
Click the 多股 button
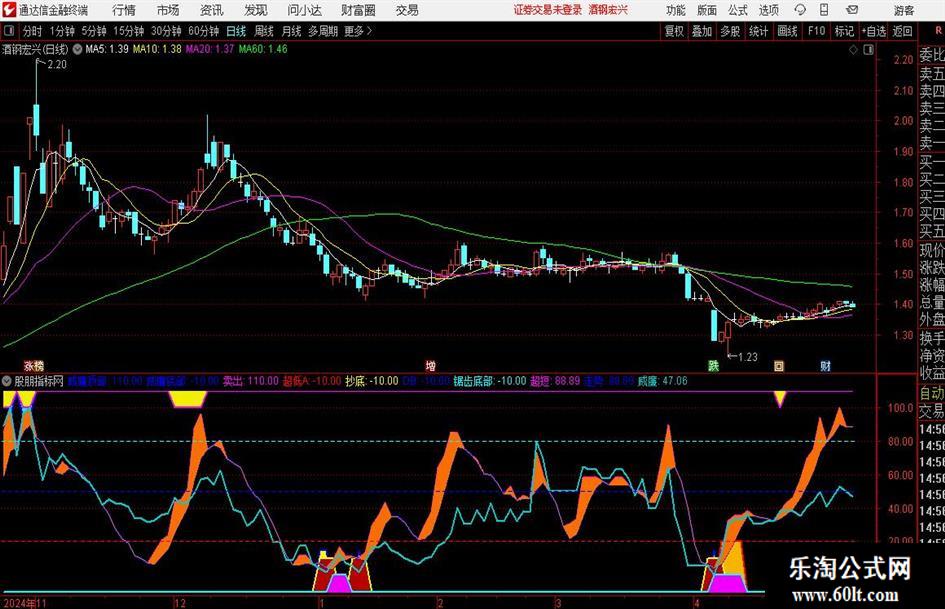tap(730, 31)
